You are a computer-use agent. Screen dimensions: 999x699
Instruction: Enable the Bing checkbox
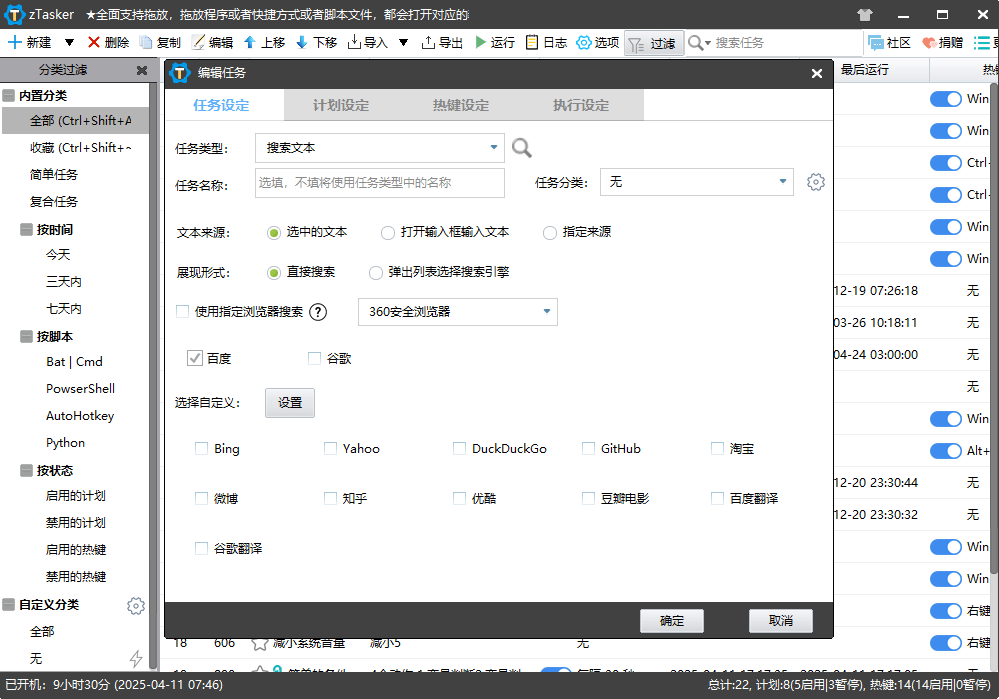[201, 448]
